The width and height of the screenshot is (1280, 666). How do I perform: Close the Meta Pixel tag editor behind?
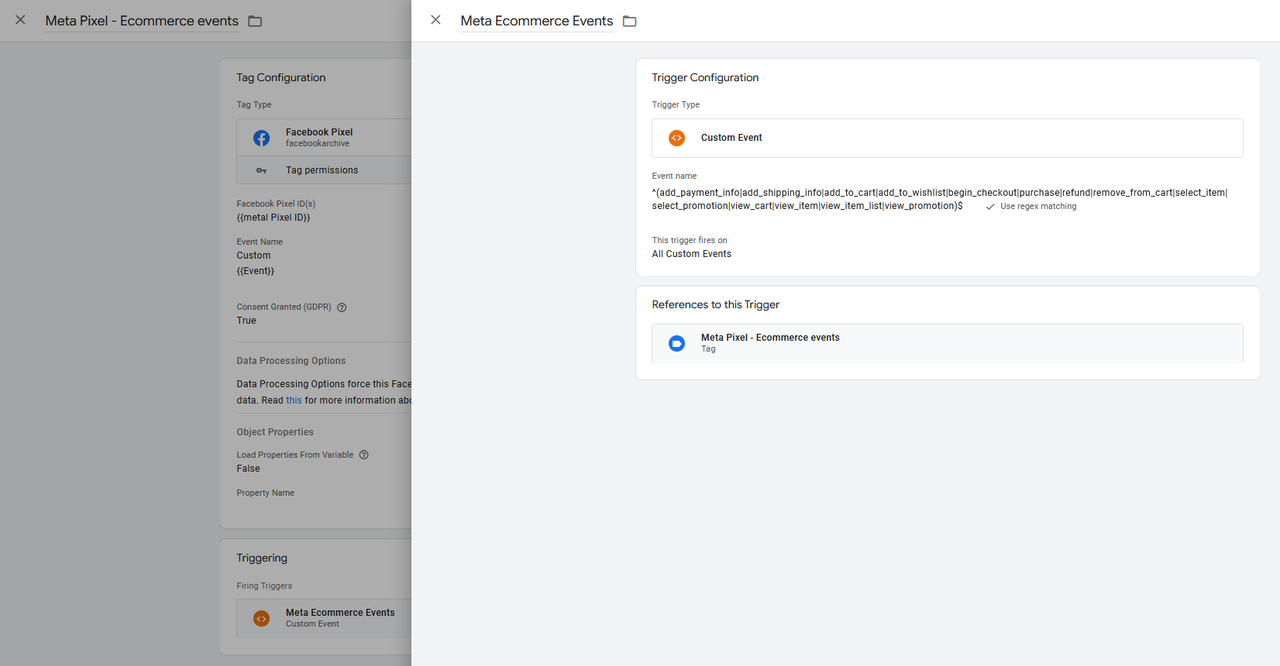(x=20, y=20)
